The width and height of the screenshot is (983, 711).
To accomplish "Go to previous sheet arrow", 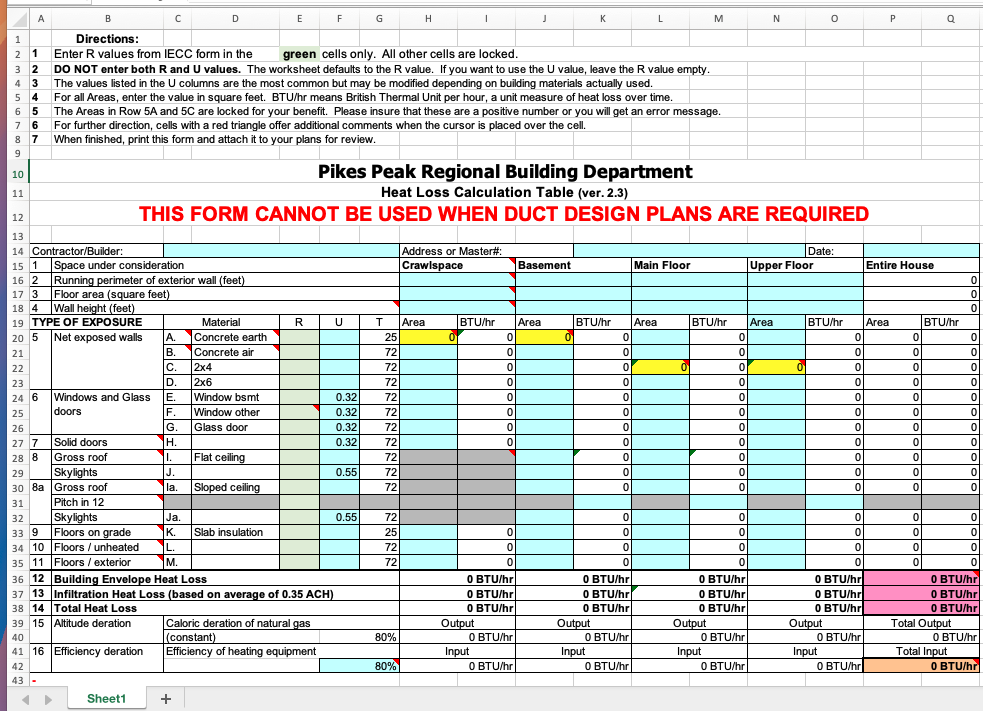I will [26, 699].
